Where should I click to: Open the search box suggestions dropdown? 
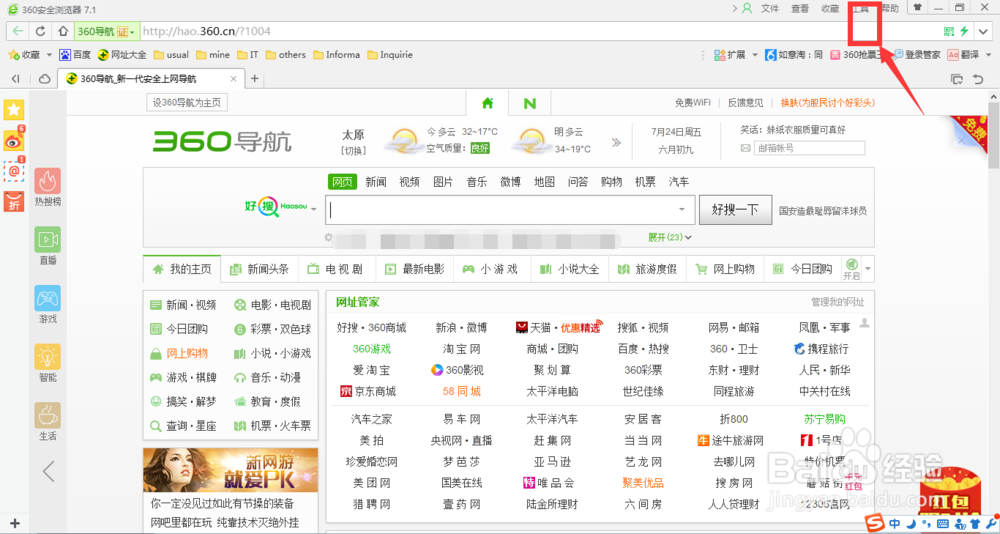tap(682, 209)
